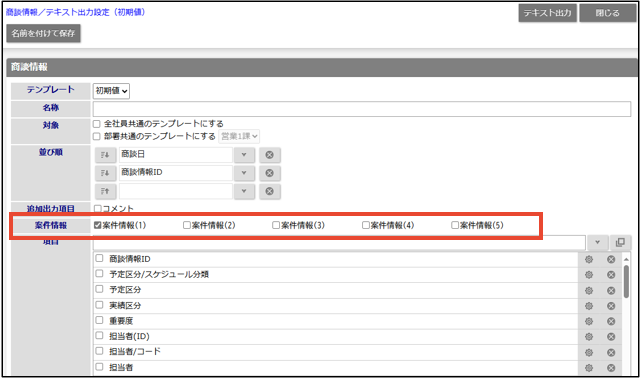Remove the 商談情報ID item from list
640x378 pixels.
(611, 259)
